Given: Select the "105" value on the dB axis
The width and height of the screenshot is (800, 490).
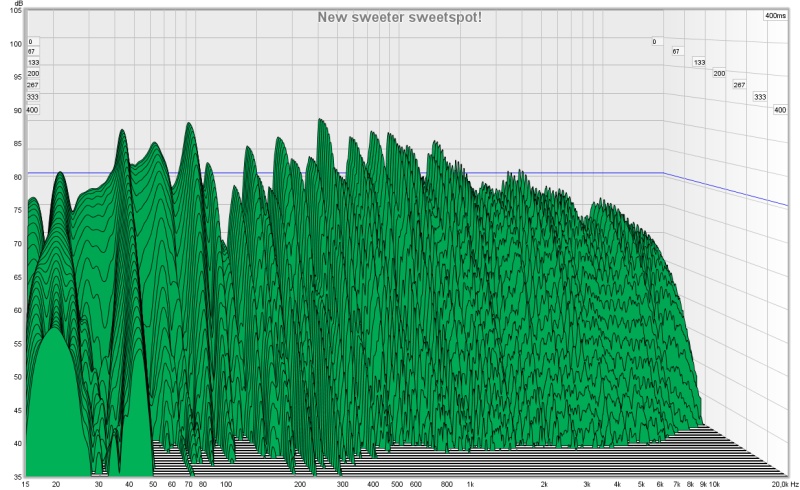Looking at the screenshot, I should 16,11.
